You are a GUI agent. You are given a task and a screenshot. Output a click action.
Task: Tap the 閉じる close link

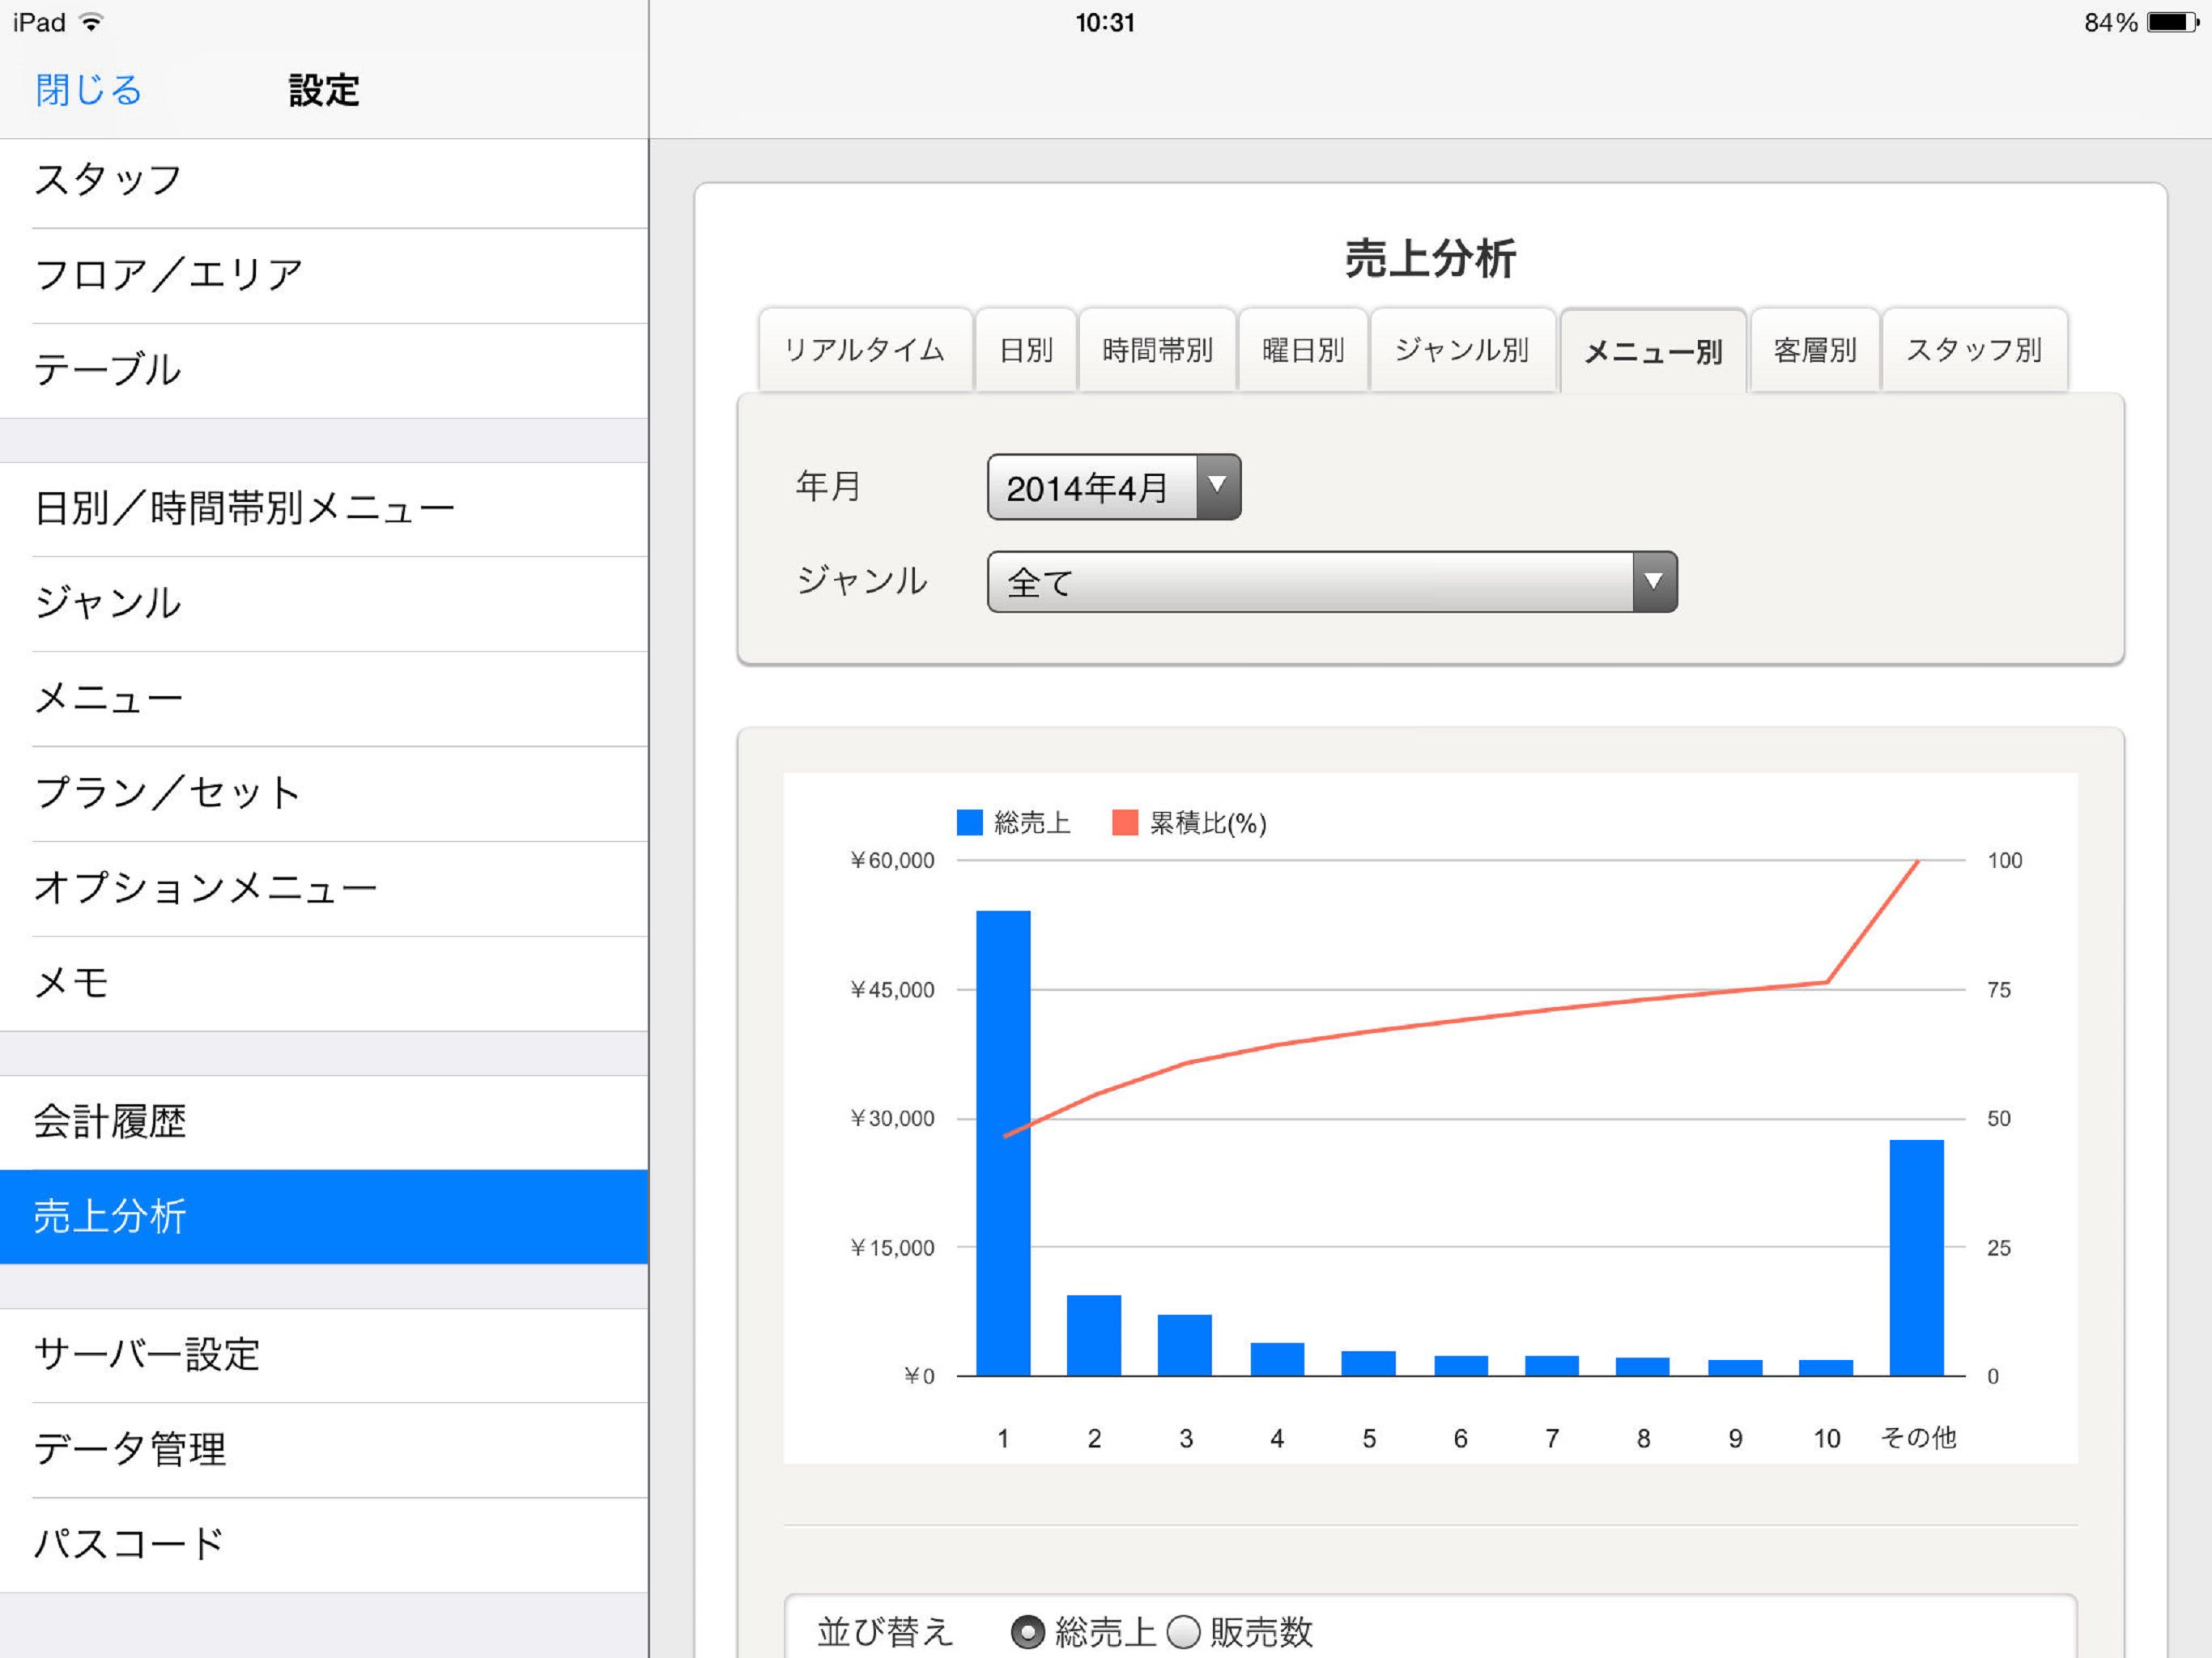coord(88,90)
